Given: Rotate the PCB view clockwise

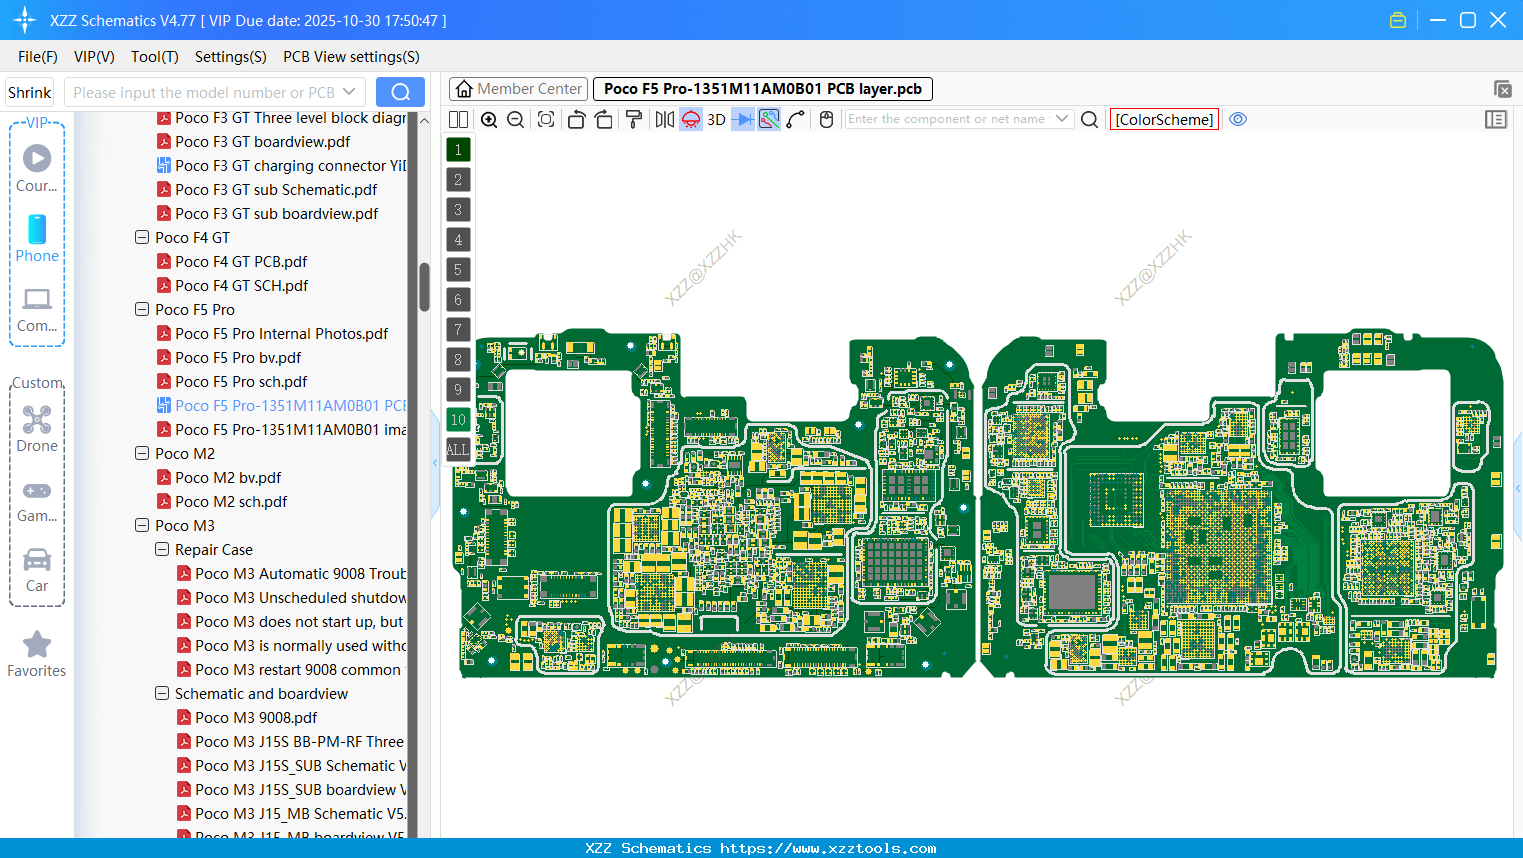Looking at the screenshot, I should (604, 119).
